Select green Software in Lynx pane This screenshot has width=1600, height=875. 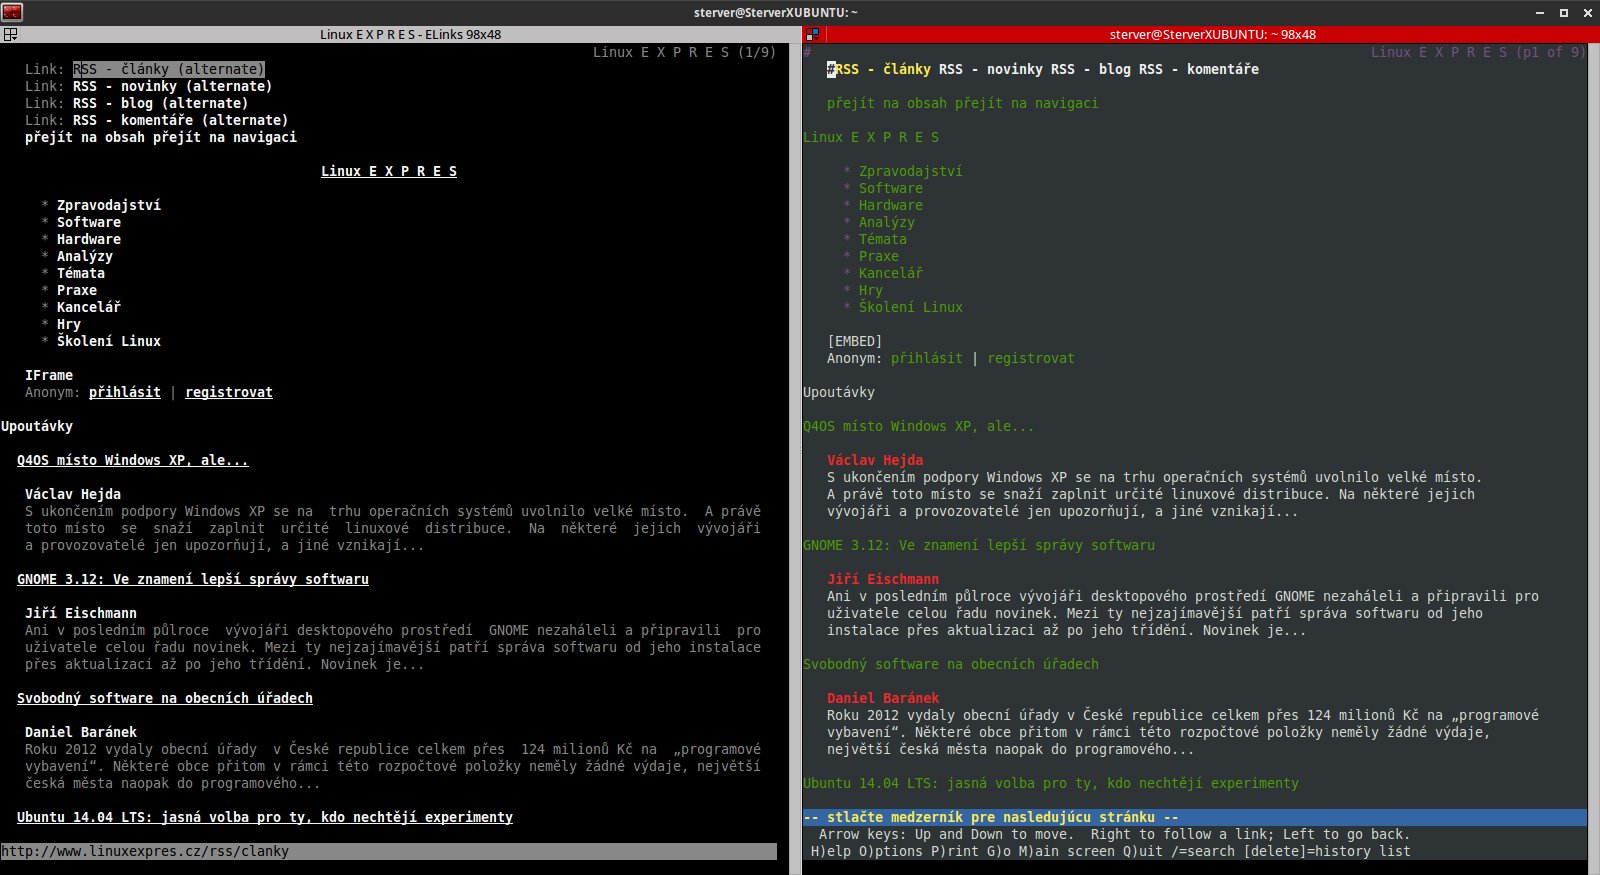[891, 188]
